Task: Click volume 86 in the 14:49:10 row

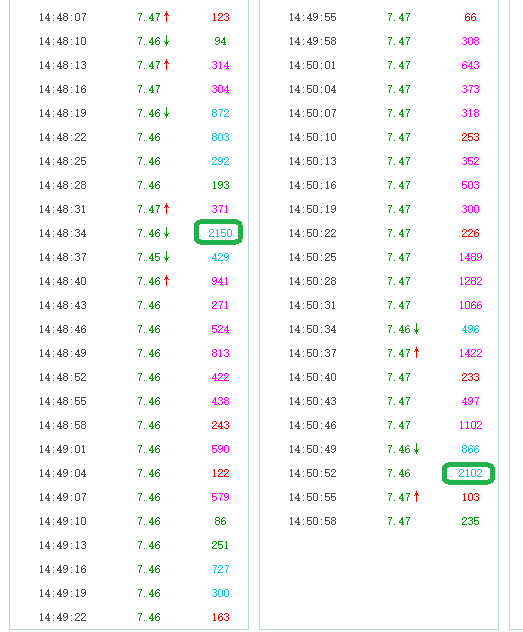Action: coord(220,521)
